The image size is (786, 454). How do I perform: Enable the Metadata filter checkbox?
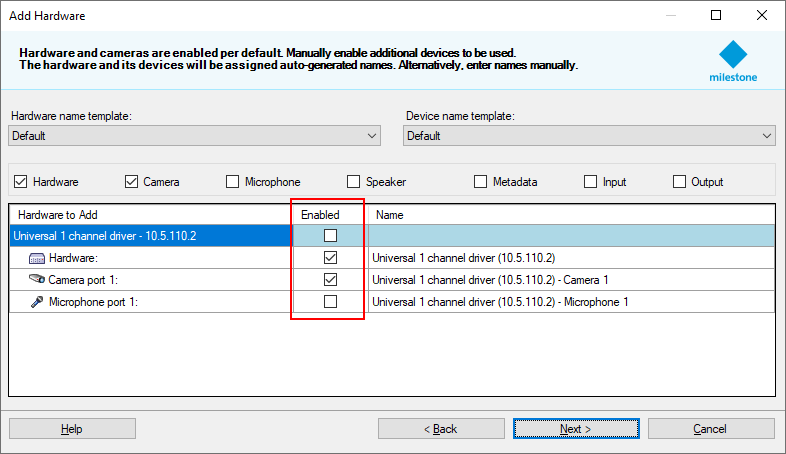(x=480, y=181)
